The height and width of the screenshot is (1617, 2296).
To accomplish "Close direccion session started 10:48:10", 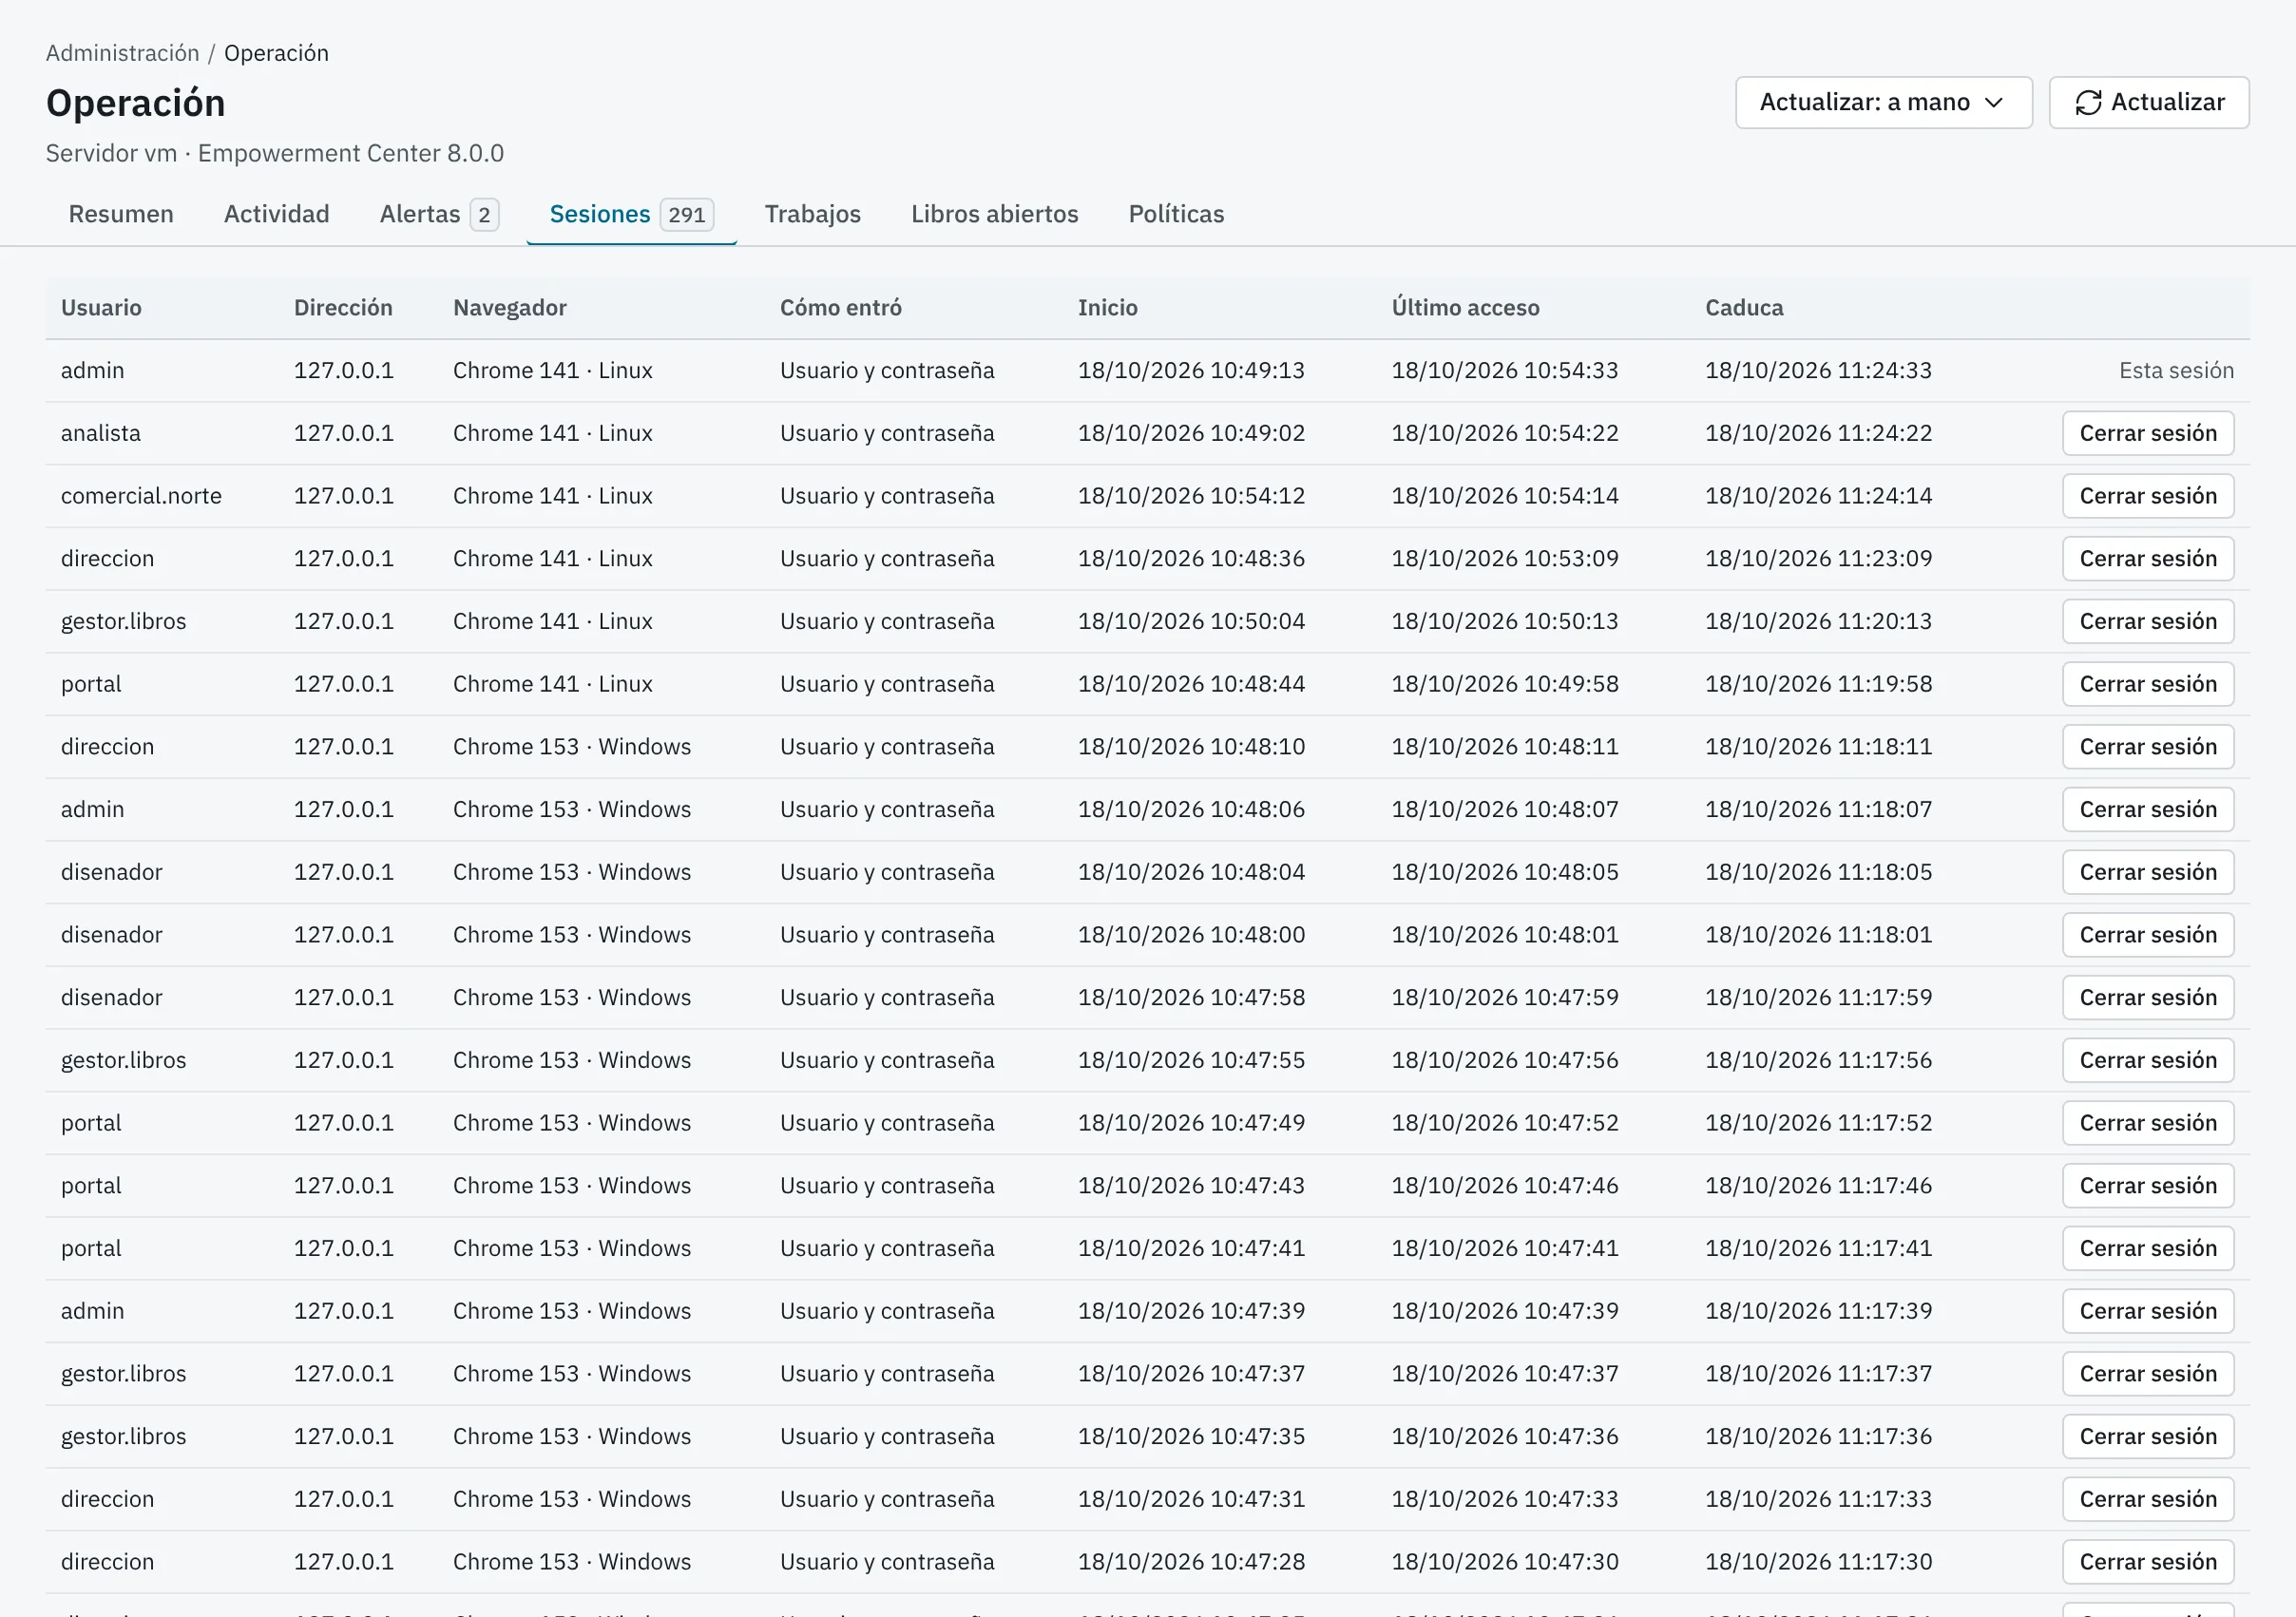I will (2147, 747).
